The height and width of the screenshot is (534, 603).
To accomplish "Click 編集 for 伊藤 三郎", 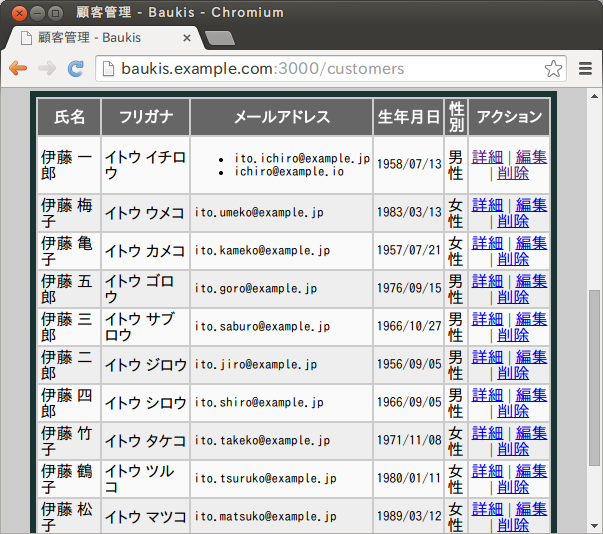I will tap(531, 319).
